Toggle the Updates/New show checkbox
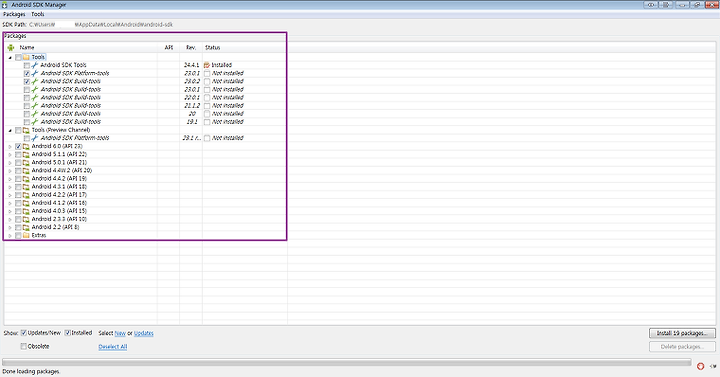Screen dimensions: 720x377 coord(23,333)
